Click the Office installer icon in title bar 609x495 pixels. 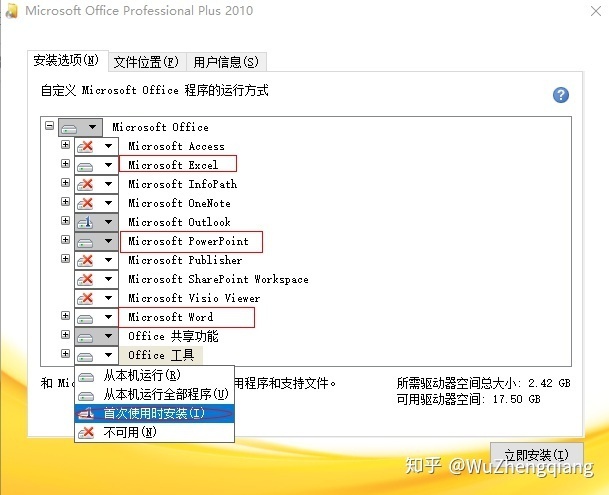point(12,10)
